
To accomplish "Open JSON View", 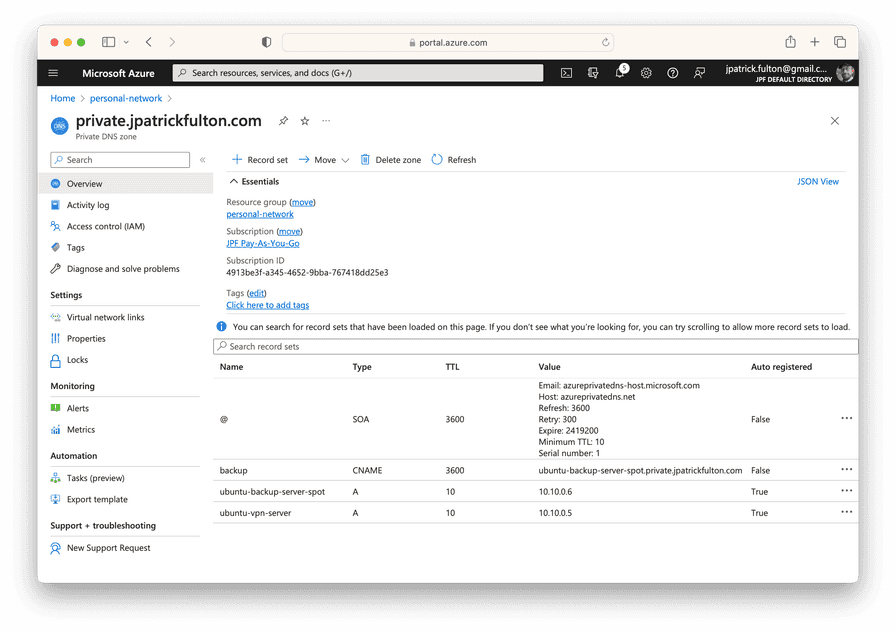I will (818, 182).
